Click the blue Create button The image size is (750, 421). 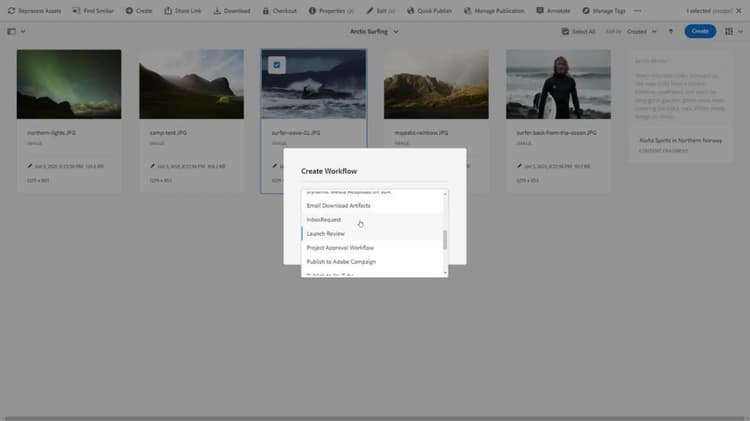(700, 31)
